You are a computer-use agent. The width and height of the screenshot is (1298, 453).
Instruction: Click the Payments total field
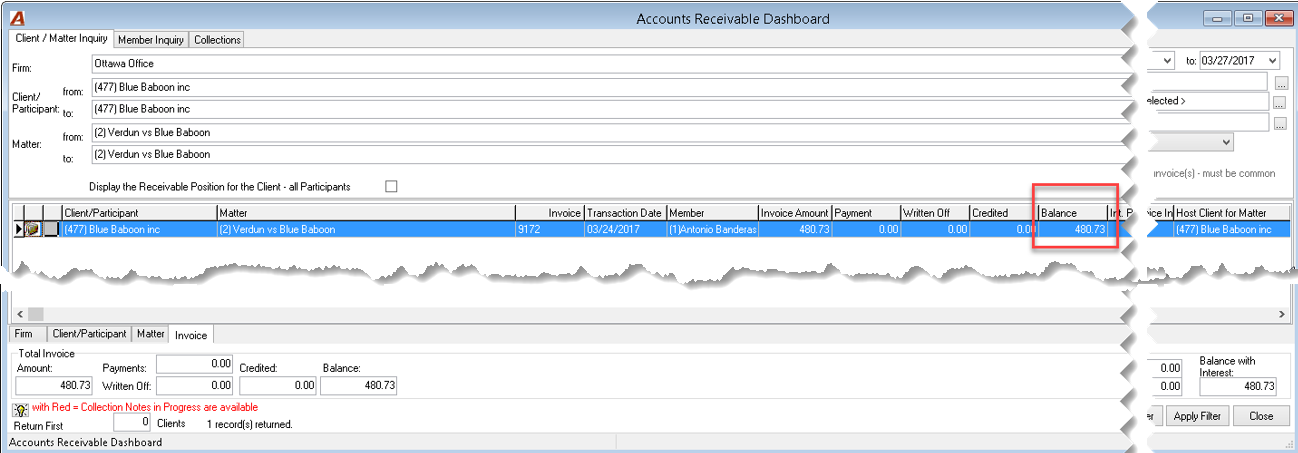(x=195, y=364)
